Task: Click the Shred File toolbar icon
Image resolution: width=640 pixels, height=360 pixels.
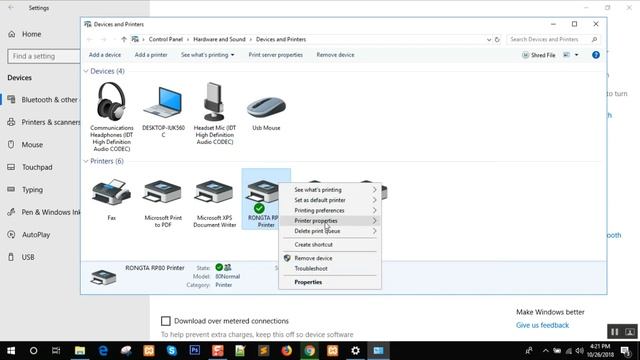Action: coord(525,55)
